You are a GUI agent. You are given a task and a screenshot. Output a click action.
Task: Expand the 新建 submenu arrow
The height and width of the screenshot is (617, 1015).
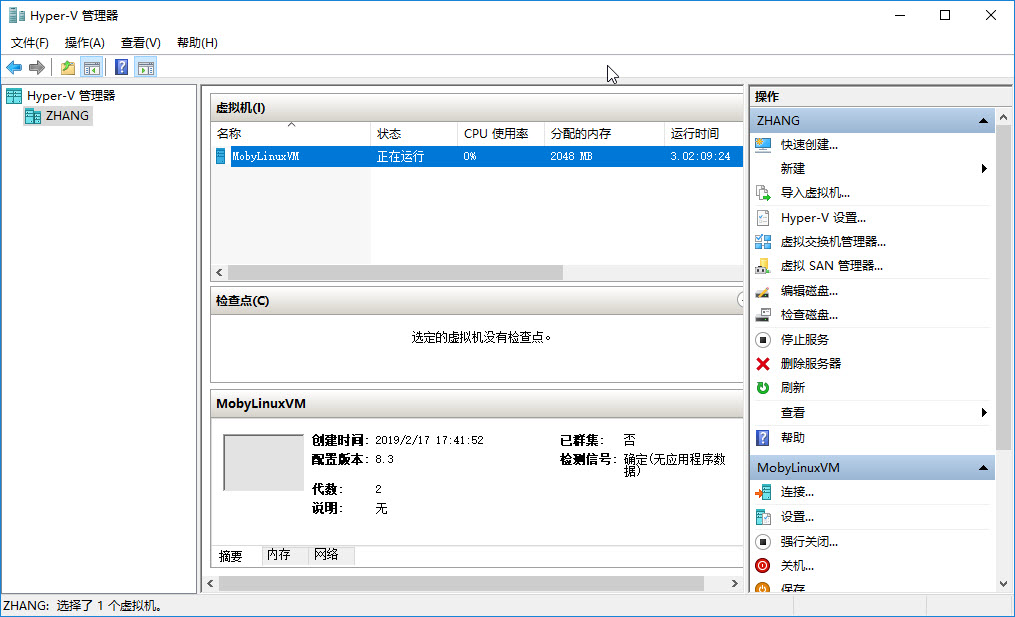click(x=986, y=169)
